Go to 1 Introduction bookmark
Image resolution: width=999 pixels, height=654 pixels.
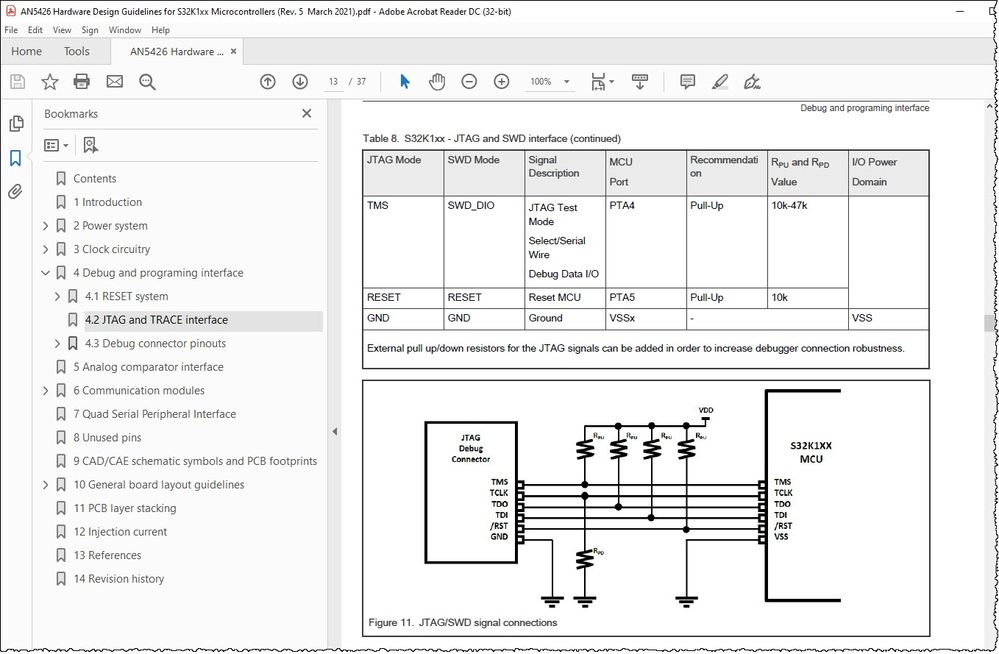107,202
